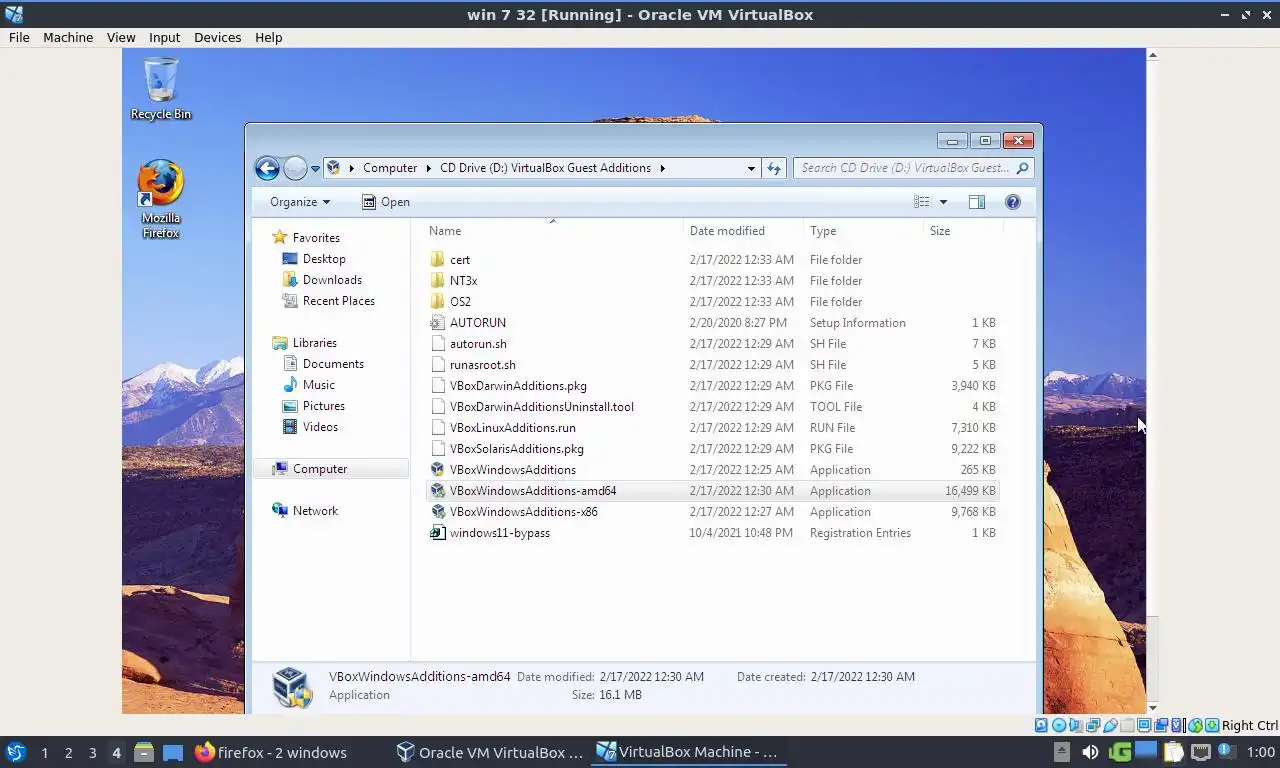Open the VirtualBox Input menu
Viewport: 1280px width, 768px height.
click(x=164, y=37)
